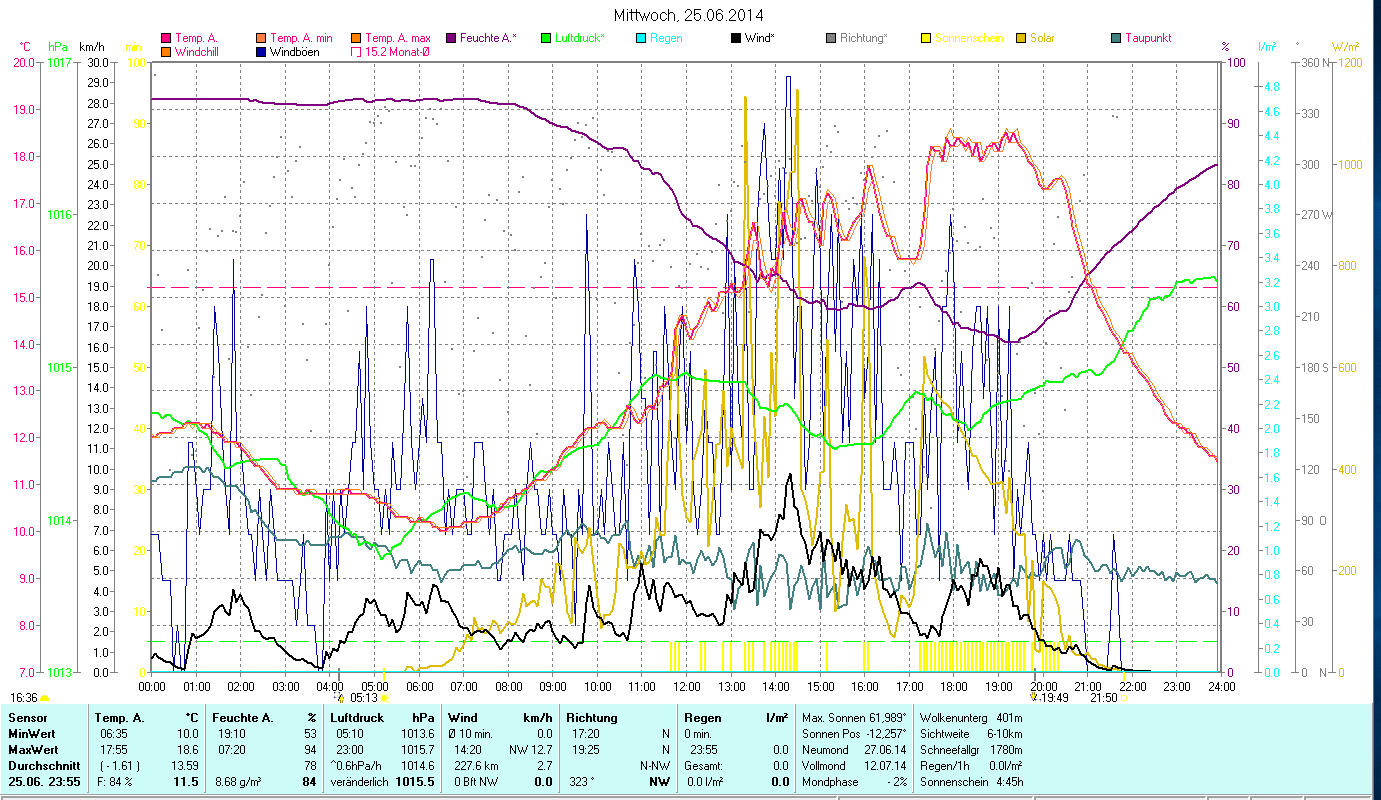Click the Gesamt: rain total label
Screen dimensions: 1381x800
[702, 766]
